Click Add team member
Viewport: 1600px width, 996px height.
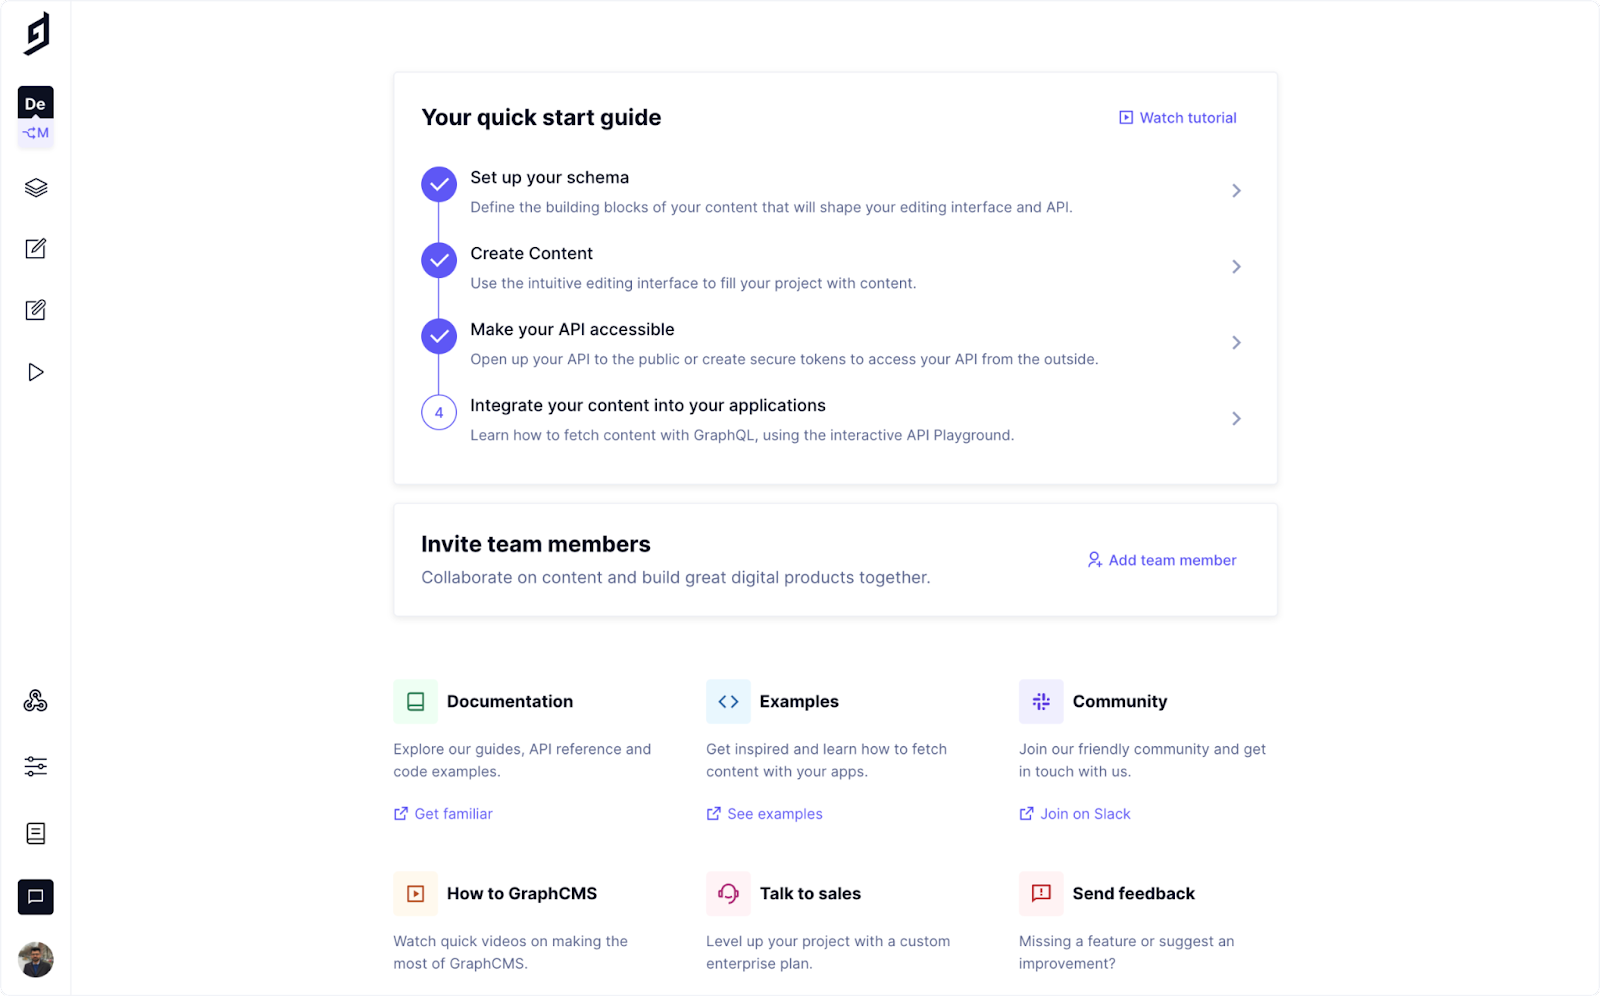pos(1162,560)
